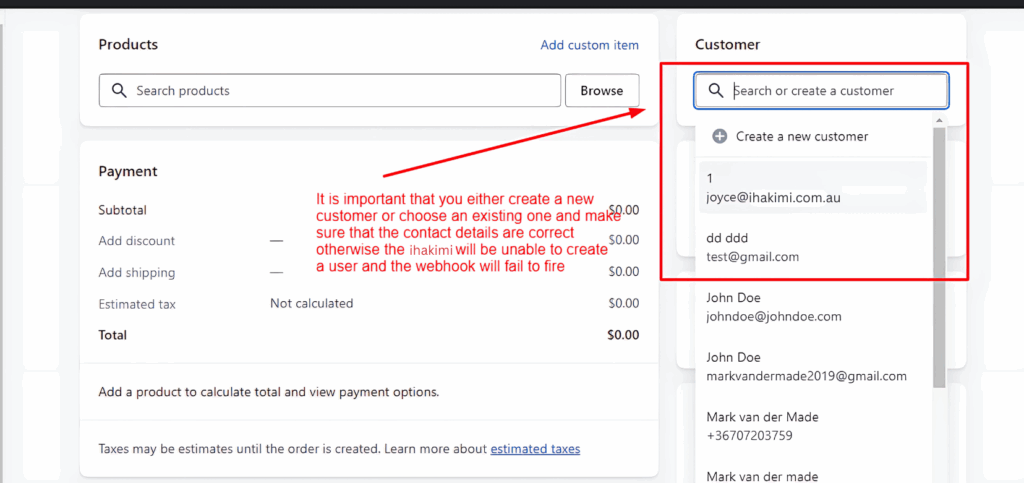Click Add discount in the Payment section
Viewport: 1024px width, 483px height.
137,241
